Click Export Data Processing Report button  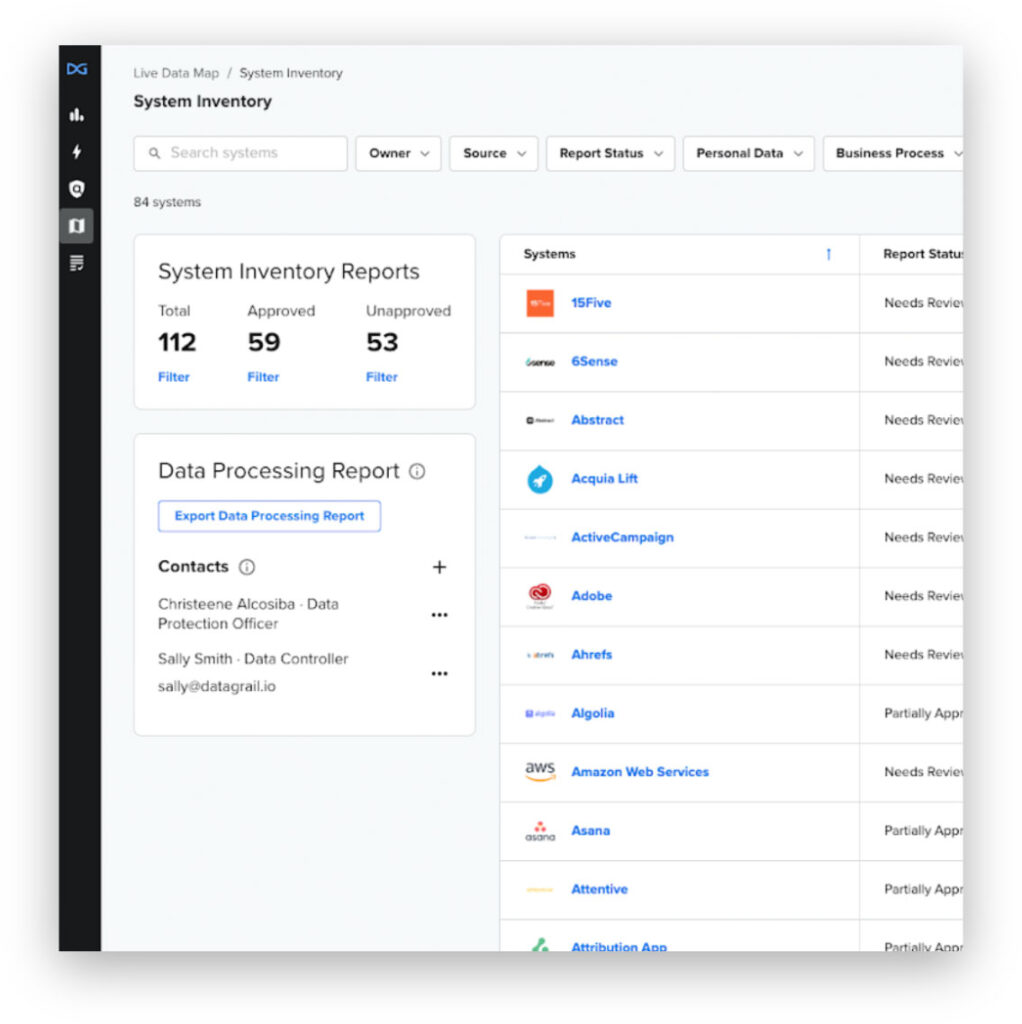pyautogui.click(x=269, y=516)
